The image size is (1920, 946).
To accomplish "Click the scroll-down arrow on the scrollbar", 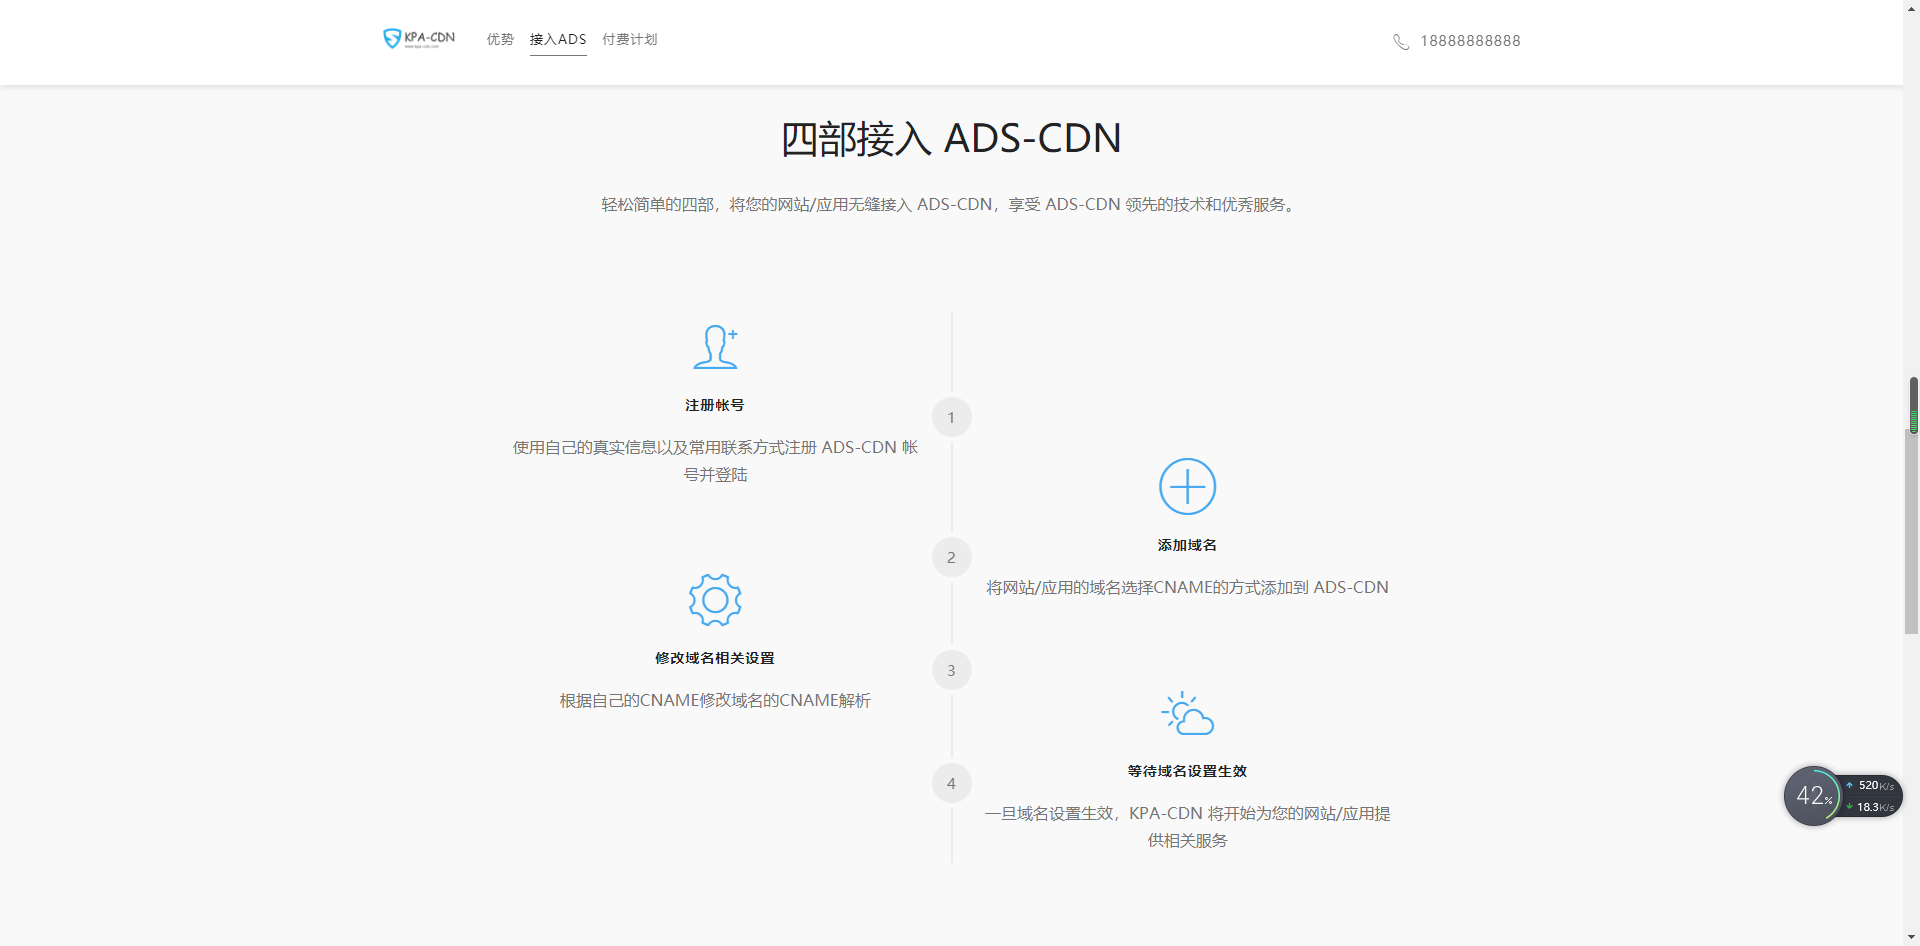I will 1911,938.
